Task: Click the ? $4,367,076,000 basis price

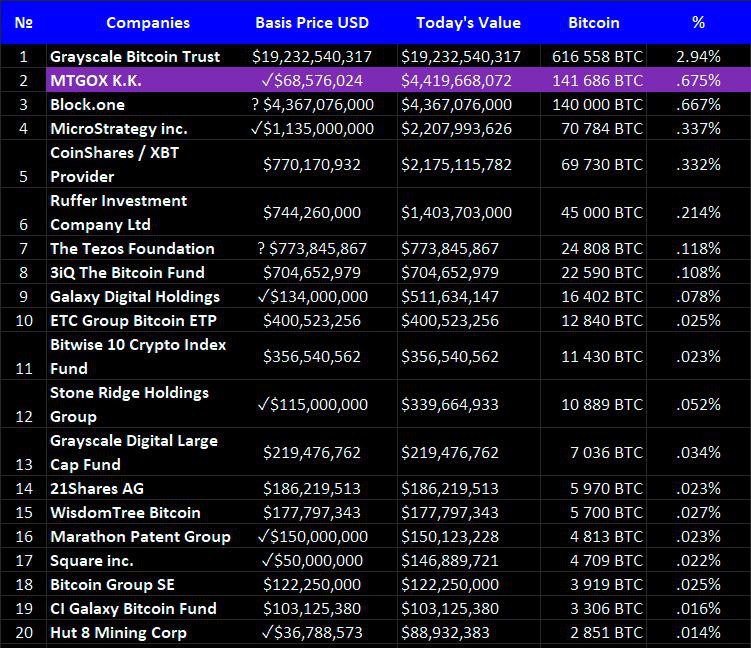Action: 312,104
